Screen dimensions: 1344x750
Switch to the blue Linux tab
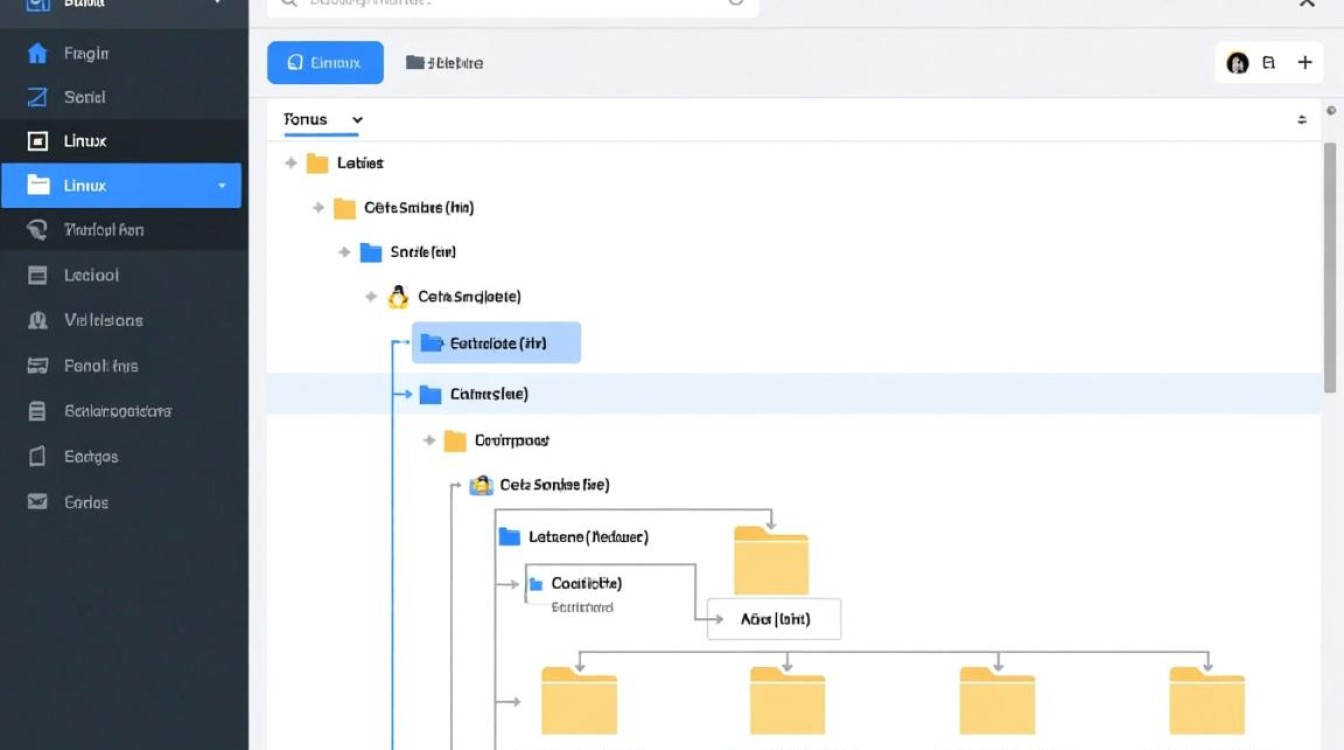(x=325, y=63)
